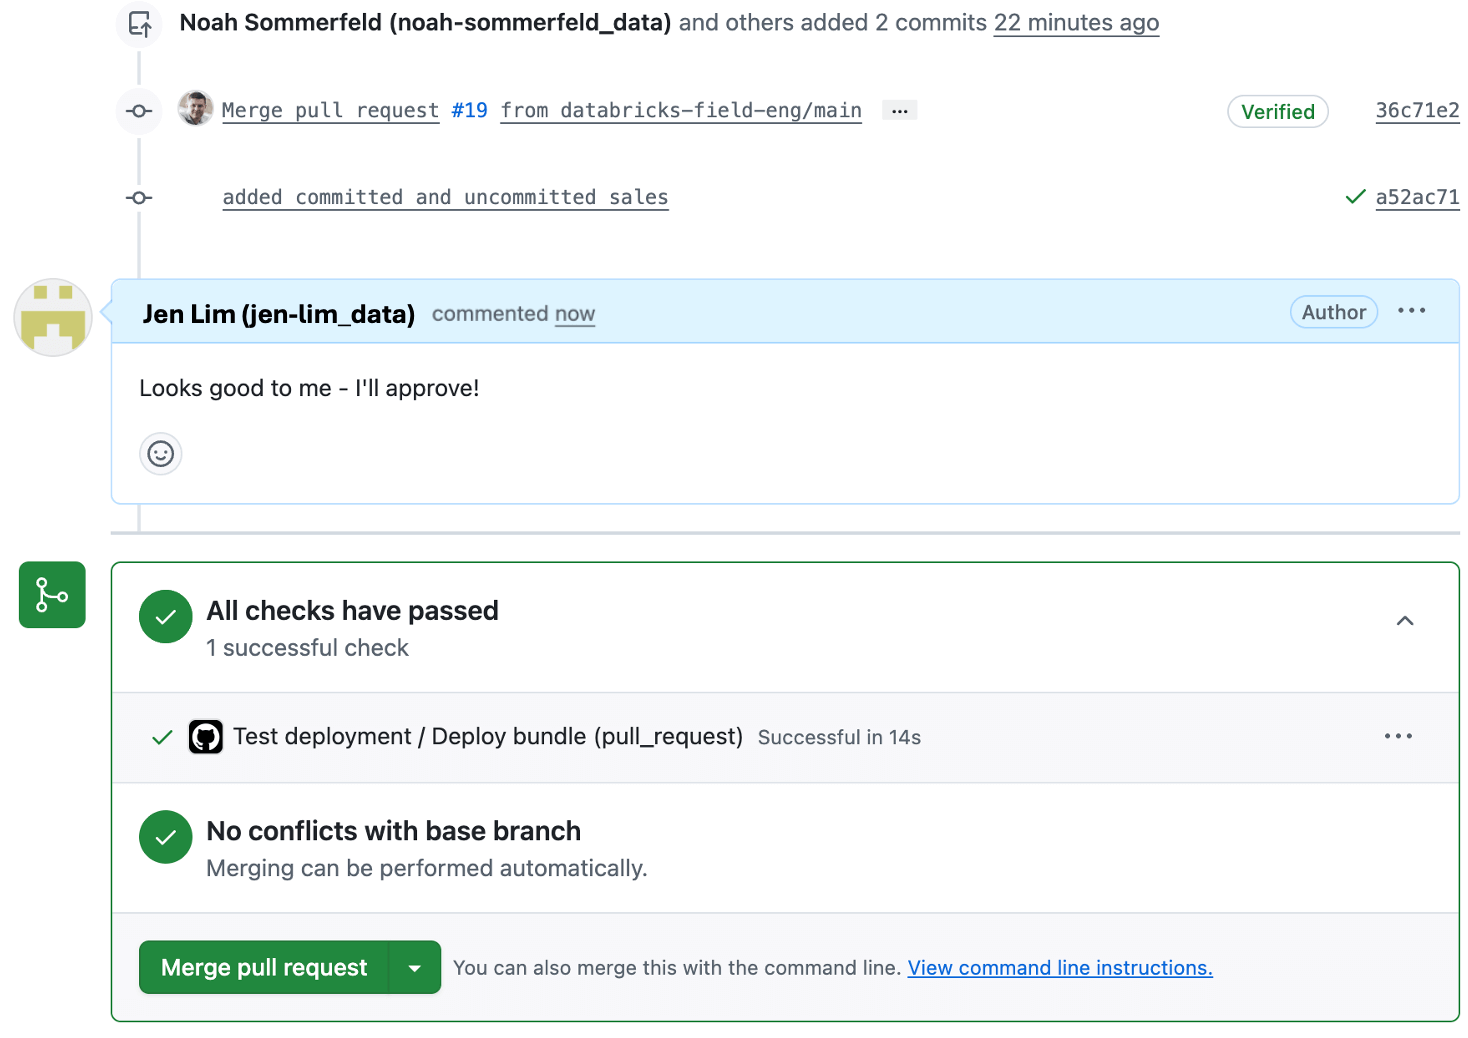The height and width of the screenshot is (1038, 1468).
Task: Click the push event icon beside Noah Sommerfeld
Action: (x=140, y=23)
